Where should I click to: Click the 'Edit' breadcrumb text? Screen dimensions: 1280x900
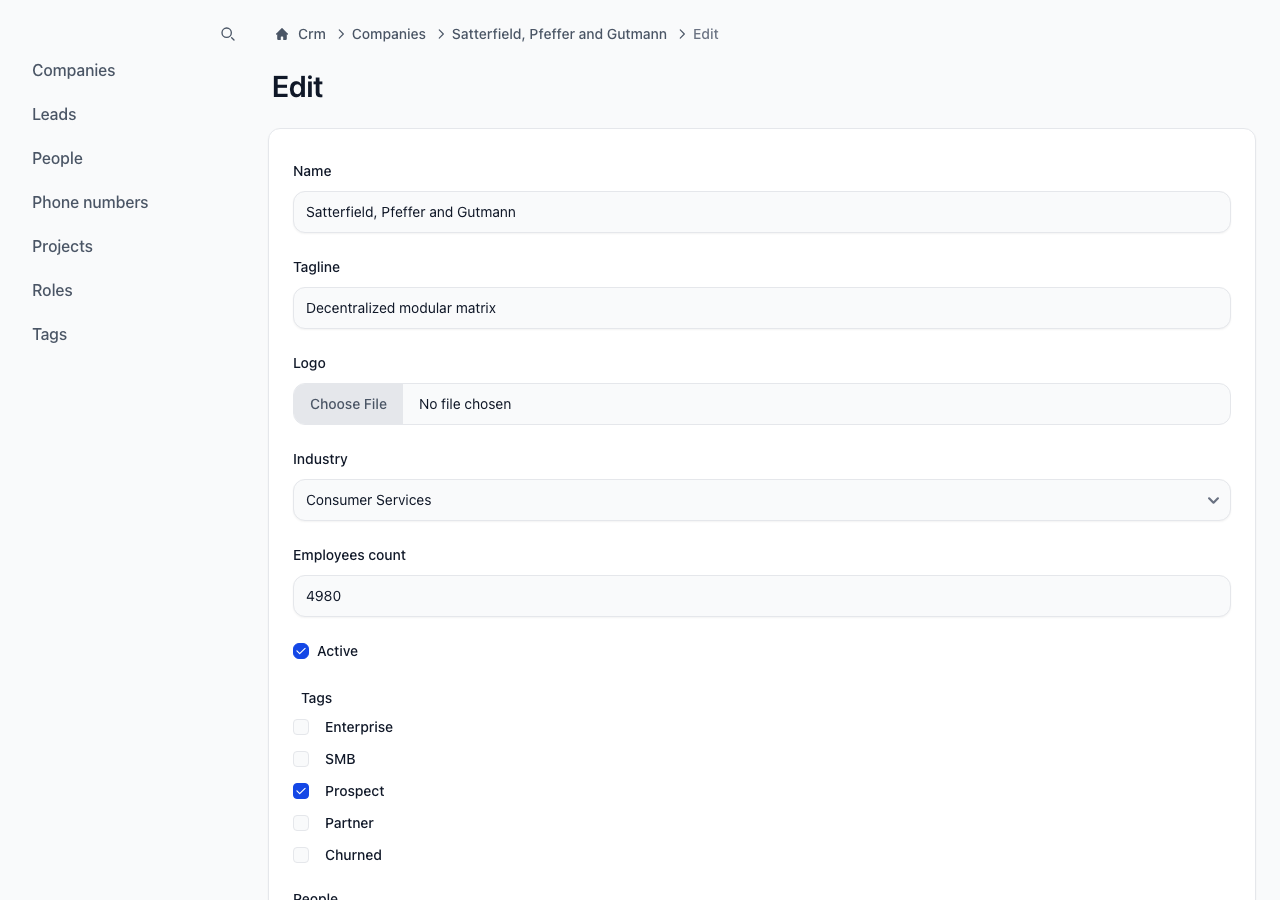pyautogui.click(x=706, y=34)
